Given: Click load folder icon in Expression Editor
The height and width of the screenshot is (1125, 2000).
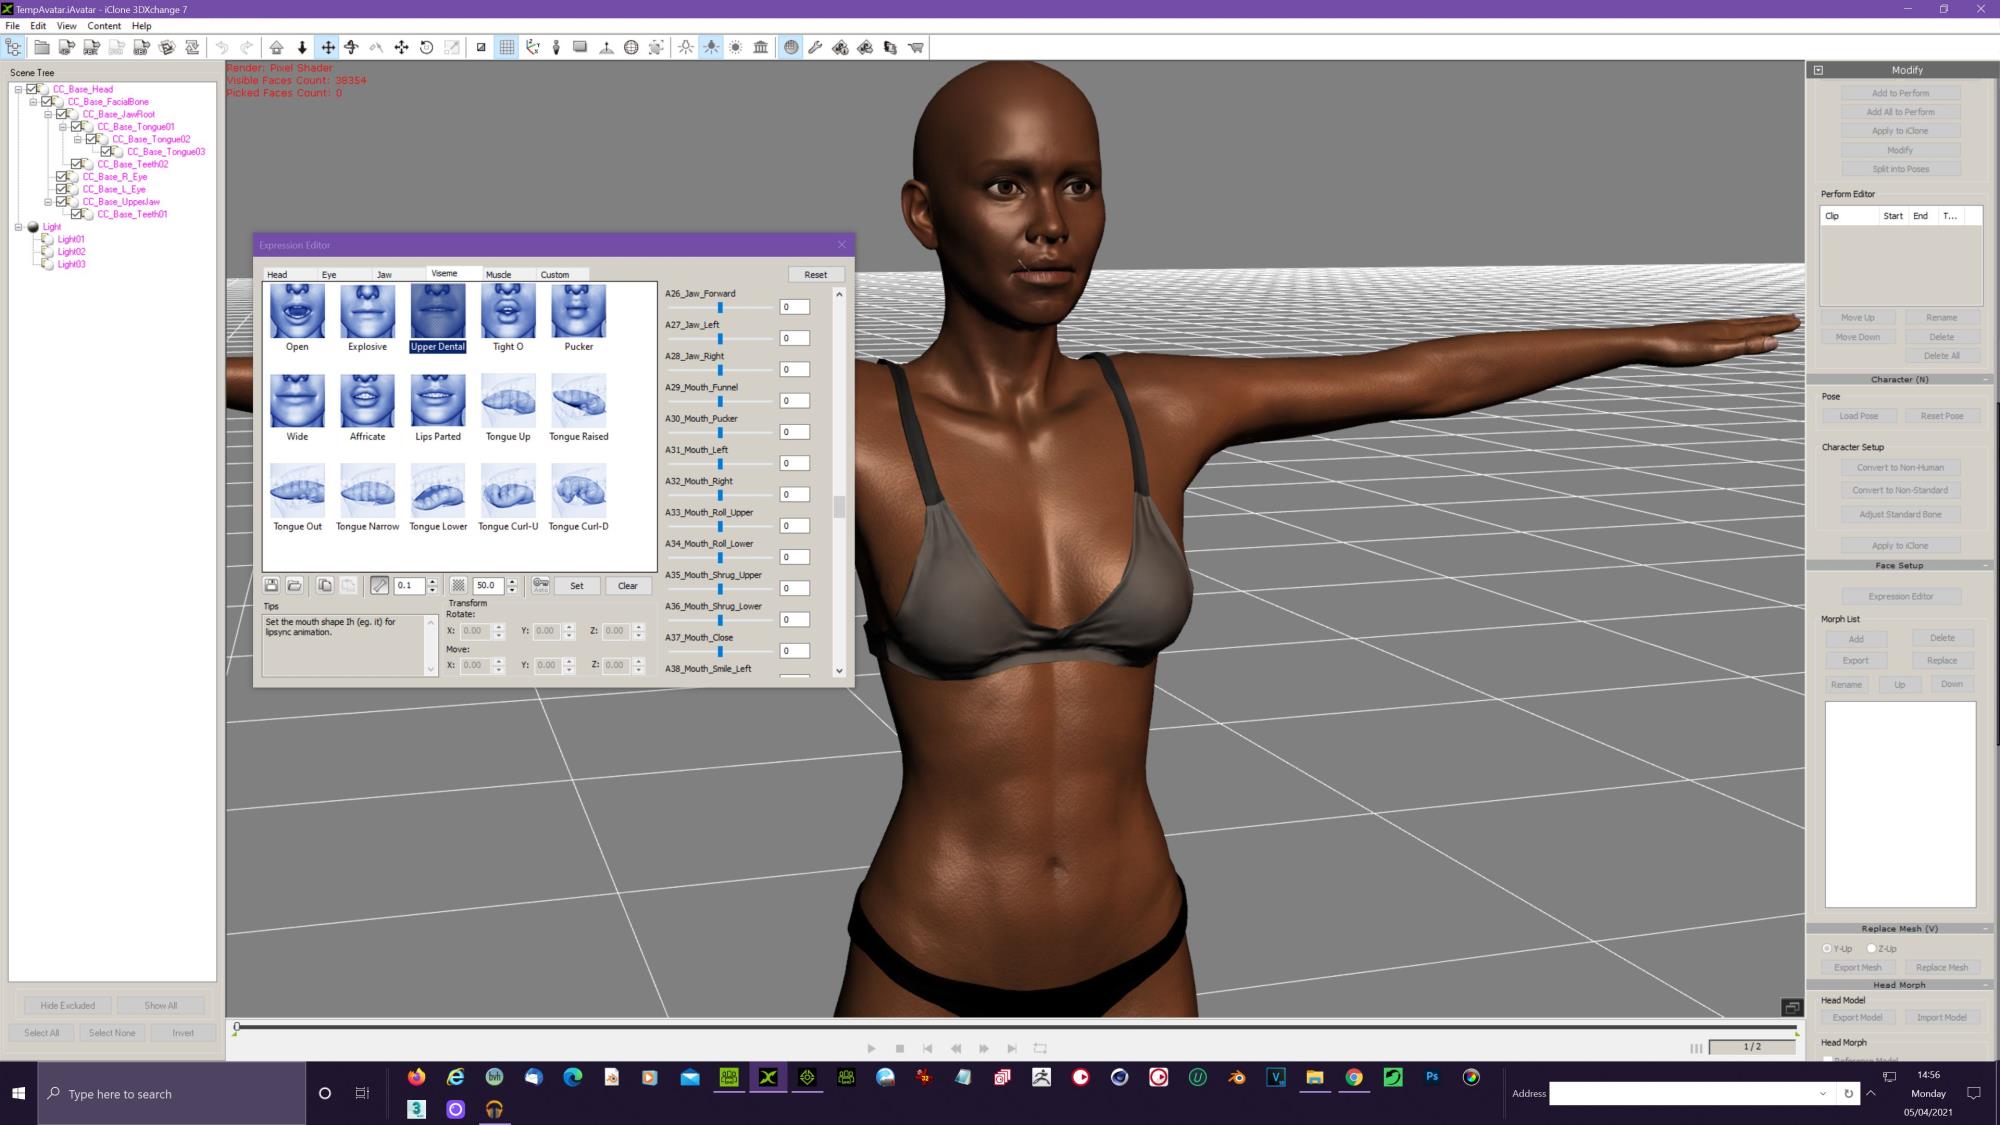Looking at the screenshot, I should (294, 585).
